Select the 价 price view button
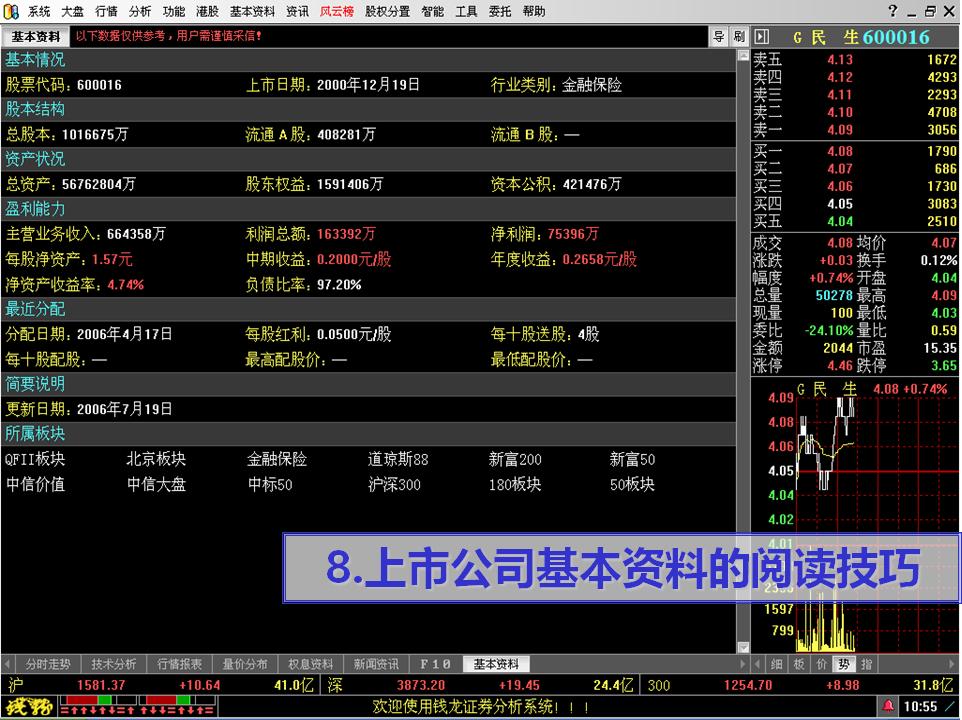This screenshot has width=962, height=720. 822,664
